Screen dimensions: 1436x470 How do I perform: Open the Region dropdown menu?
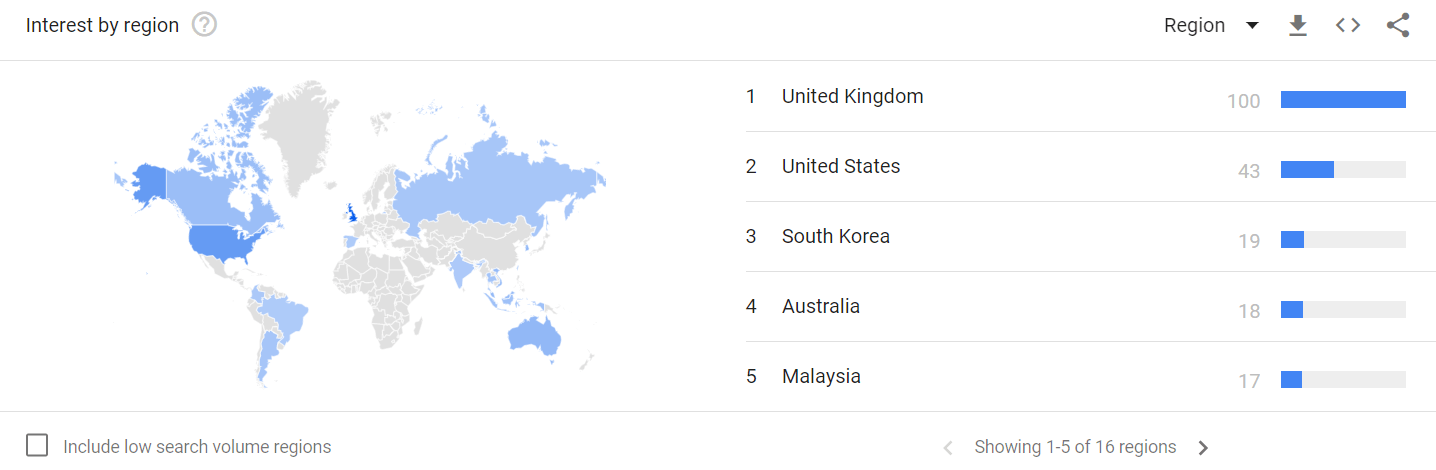click(x=1211, y=25)
